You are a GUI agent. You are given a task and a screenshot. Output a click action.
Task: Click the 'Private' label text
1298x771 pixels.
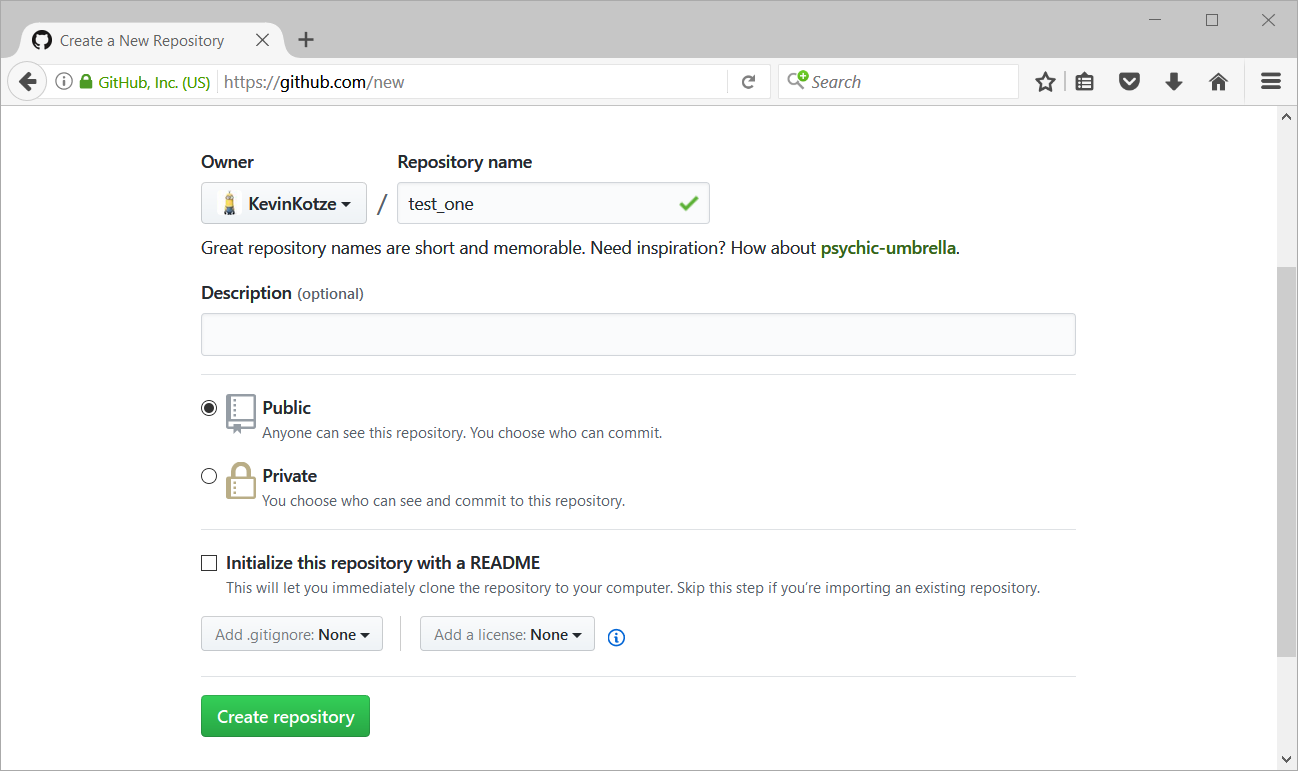[x=290, y=476]
